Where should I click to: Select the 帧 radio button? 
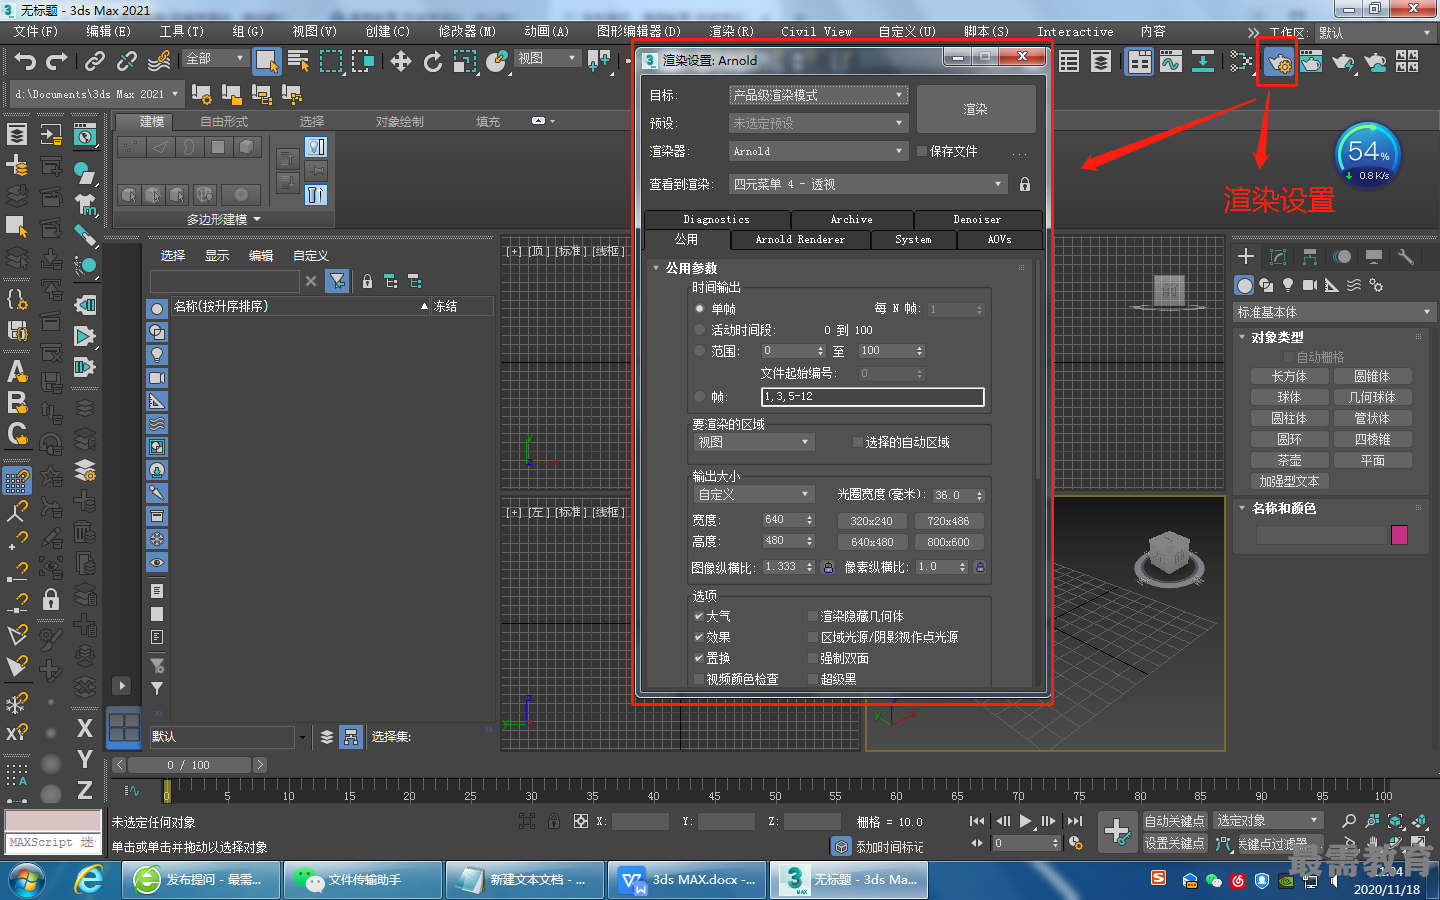700,397
